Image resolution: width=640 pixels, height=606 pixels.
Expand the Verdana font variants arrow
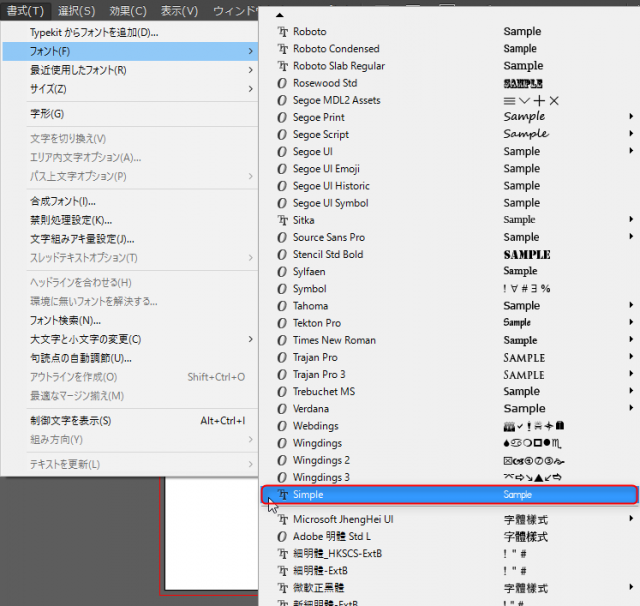(631, 408)
